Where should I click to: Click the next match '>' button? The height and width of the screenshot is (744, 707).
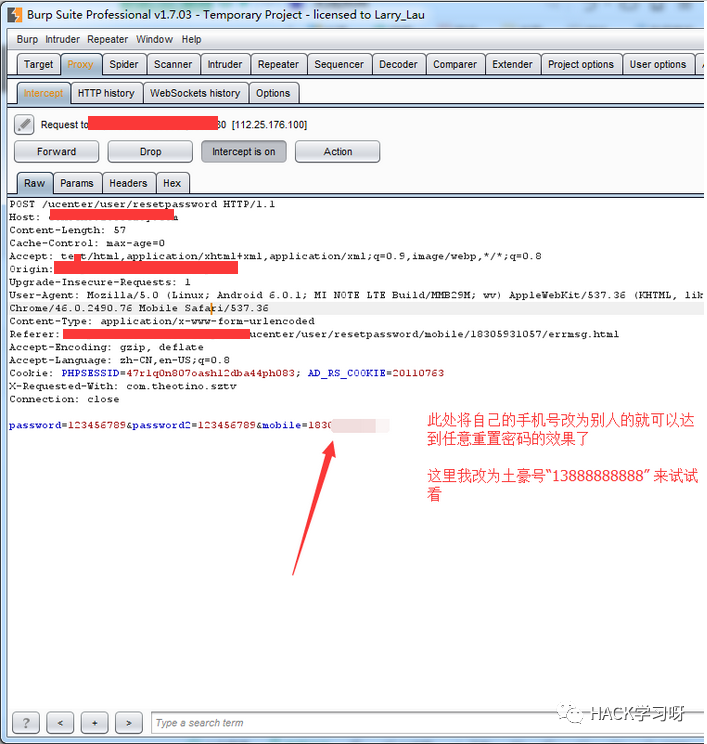pos(129,723)
